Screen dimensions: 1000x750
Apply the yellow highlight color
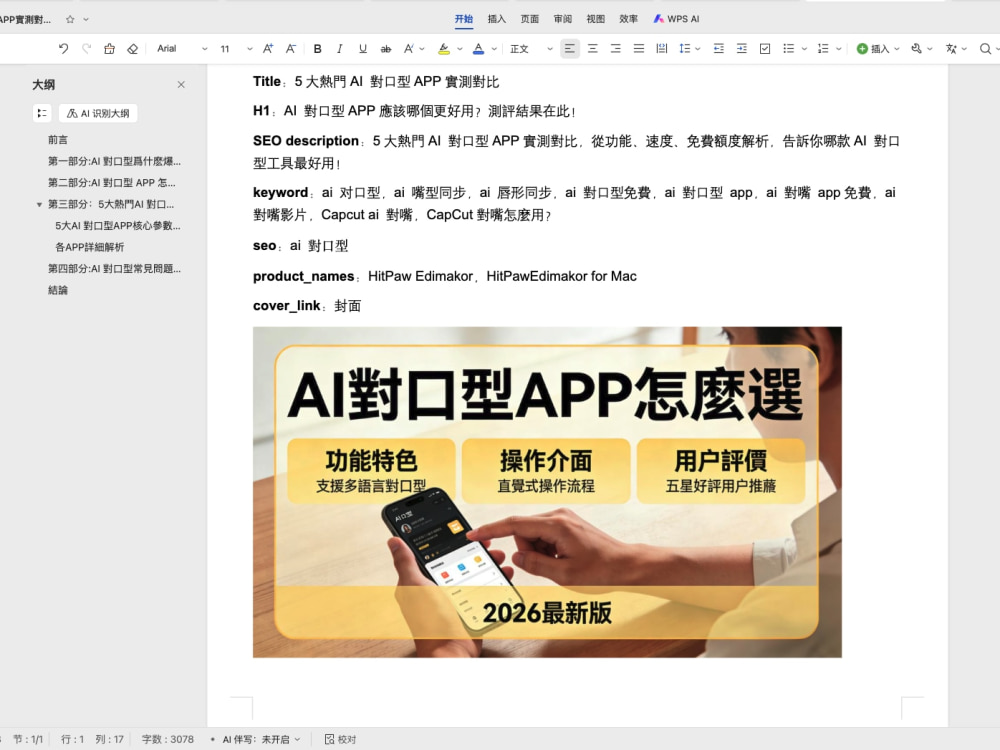pos(444,48)
